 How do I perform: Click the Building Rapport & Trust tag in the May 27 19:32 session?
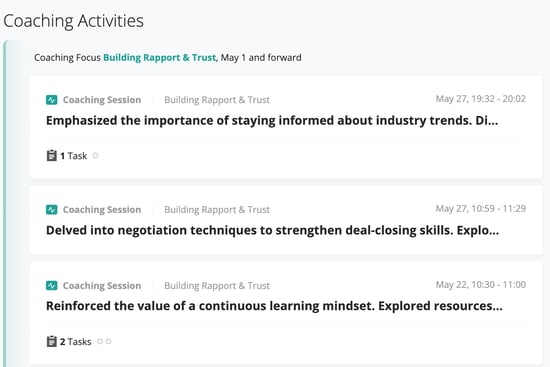pos(217,100)
